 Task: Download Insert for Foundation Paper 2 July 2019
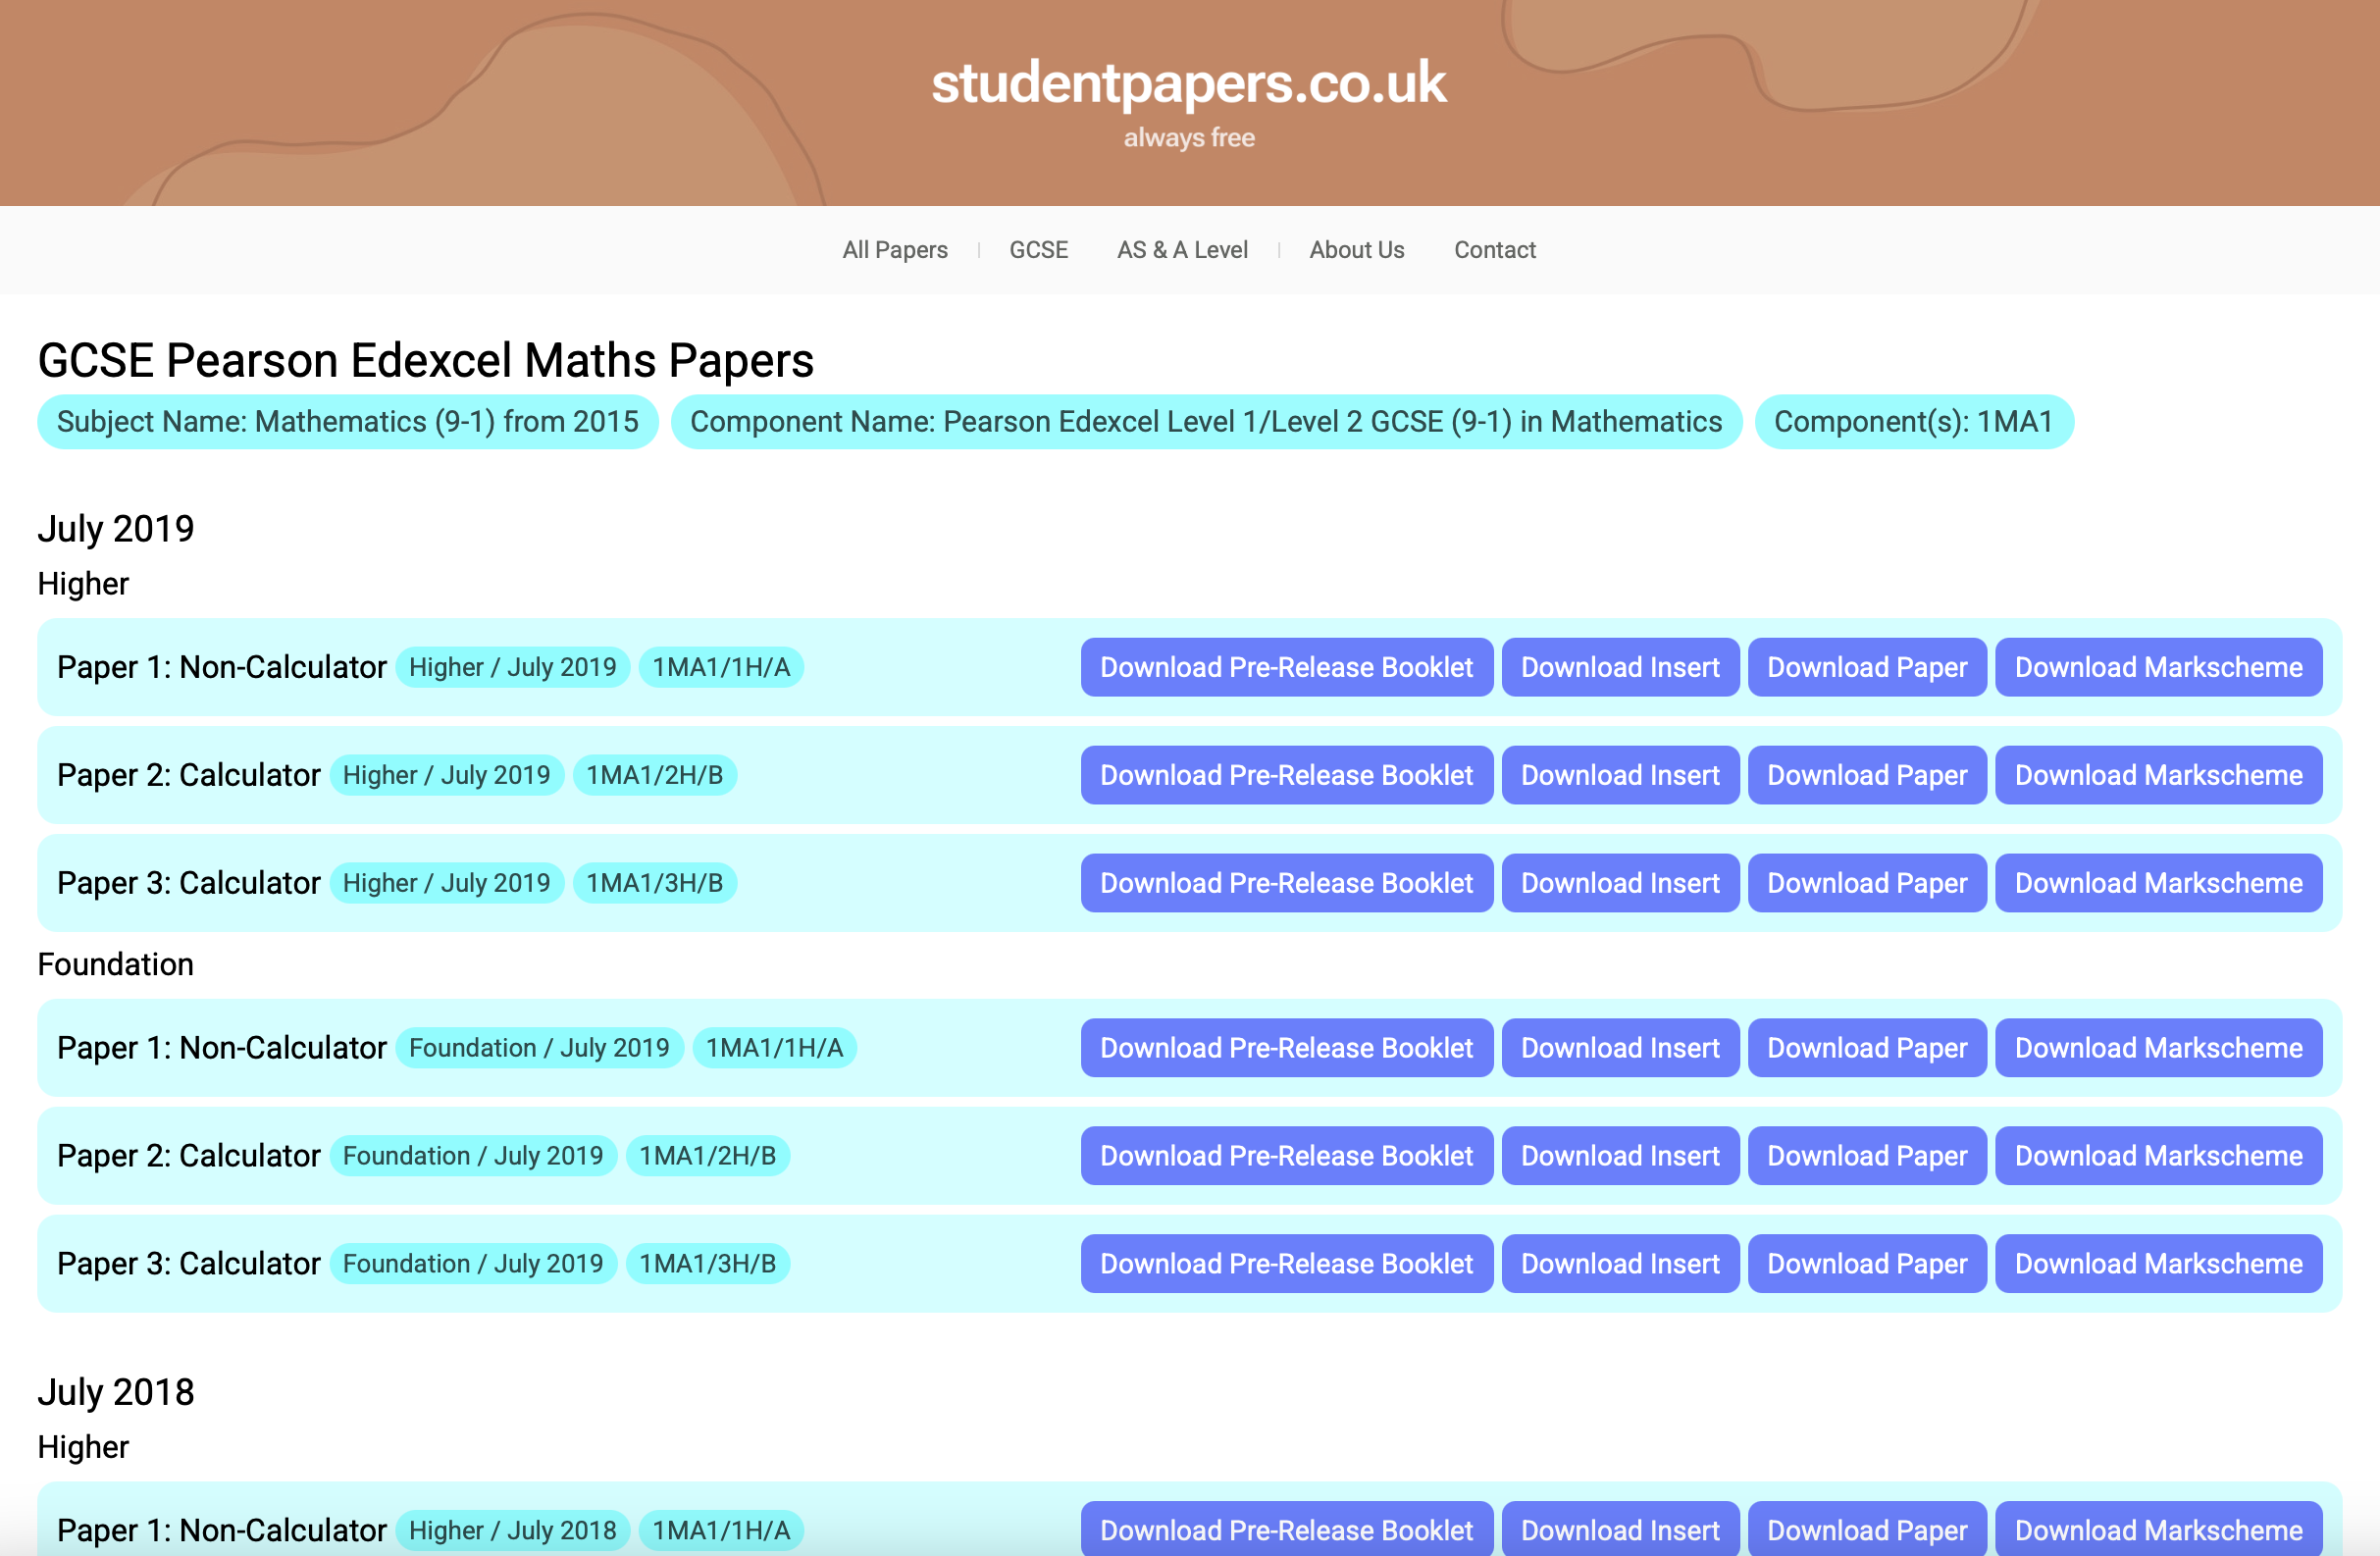coord(1619,1156)
